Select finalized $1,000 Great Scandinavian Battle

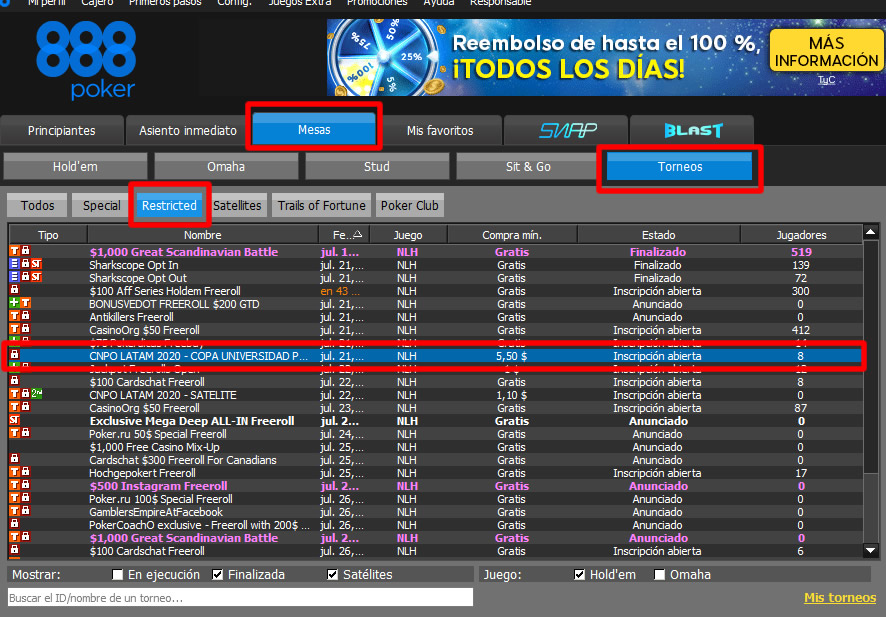click(x=435, y=252)
